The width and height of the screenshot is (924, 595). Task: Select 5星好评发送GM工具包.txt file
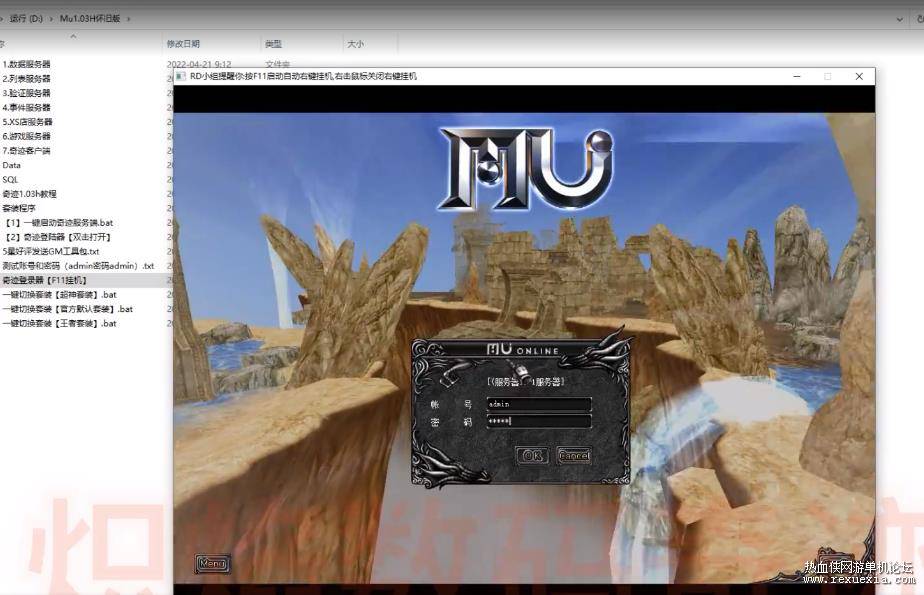tap(51, 252)
